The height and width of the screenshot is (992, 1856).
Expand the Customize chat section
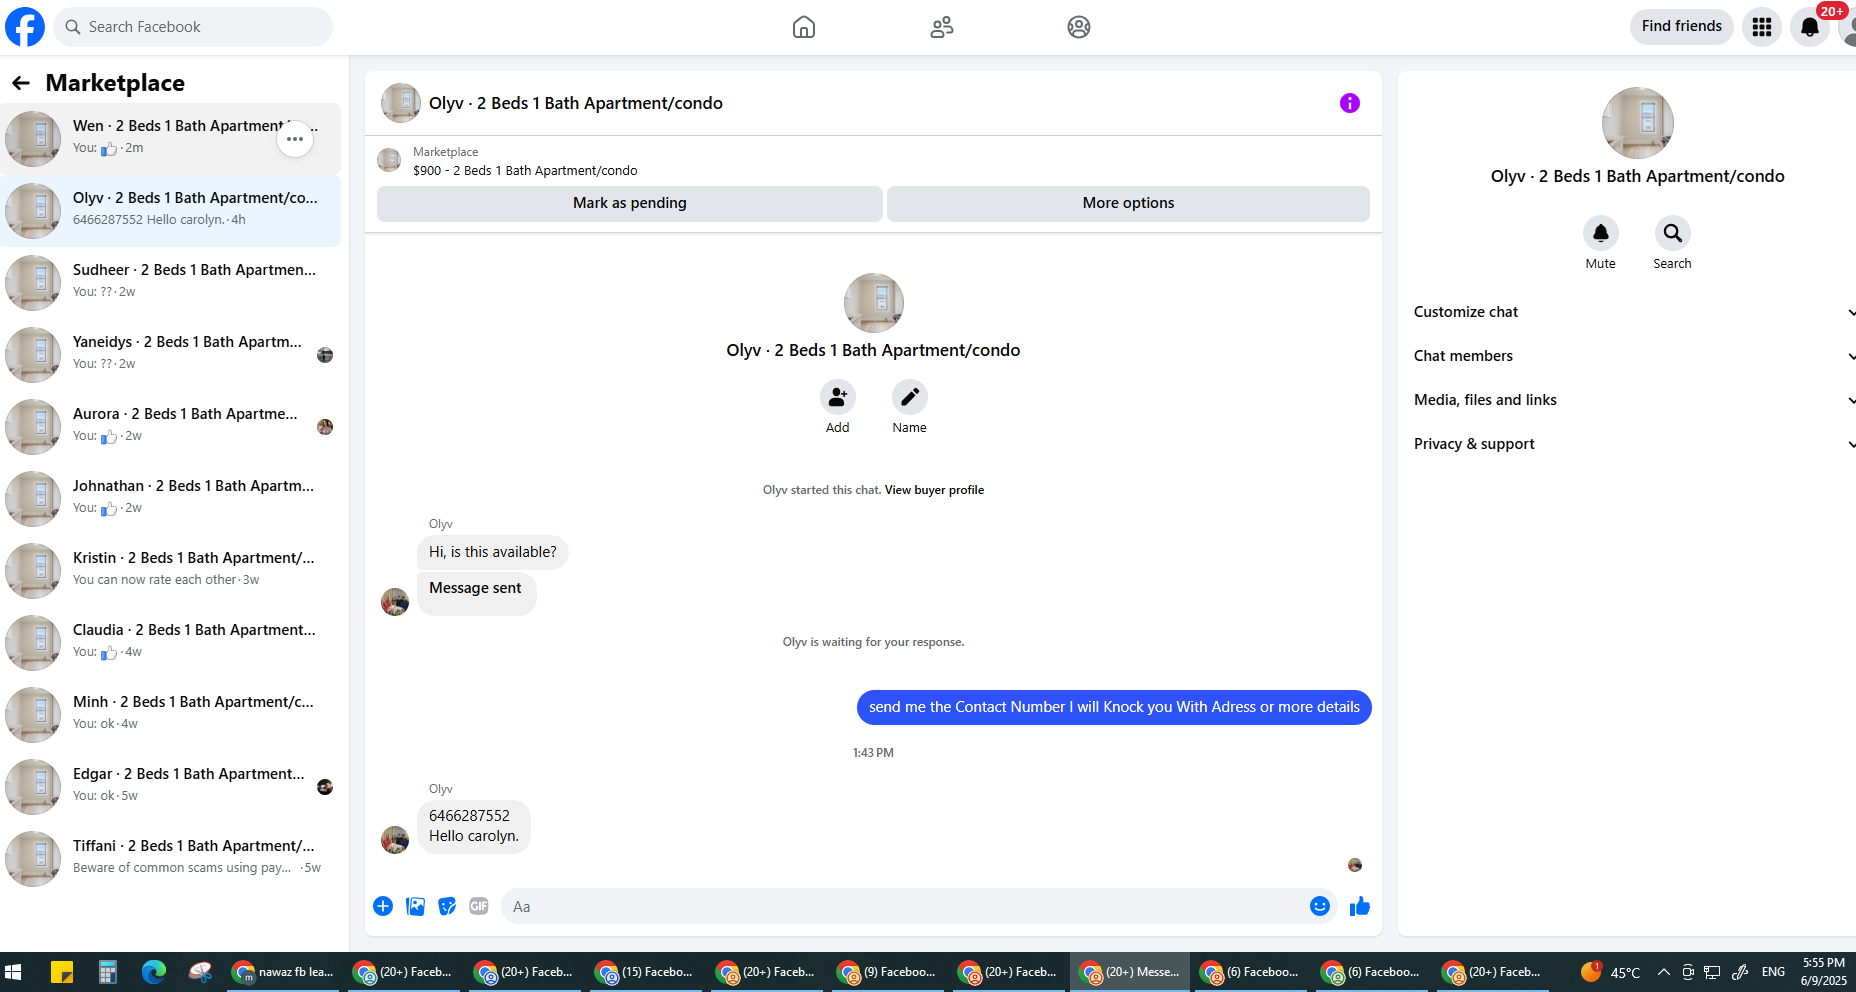coord(1634,312)
